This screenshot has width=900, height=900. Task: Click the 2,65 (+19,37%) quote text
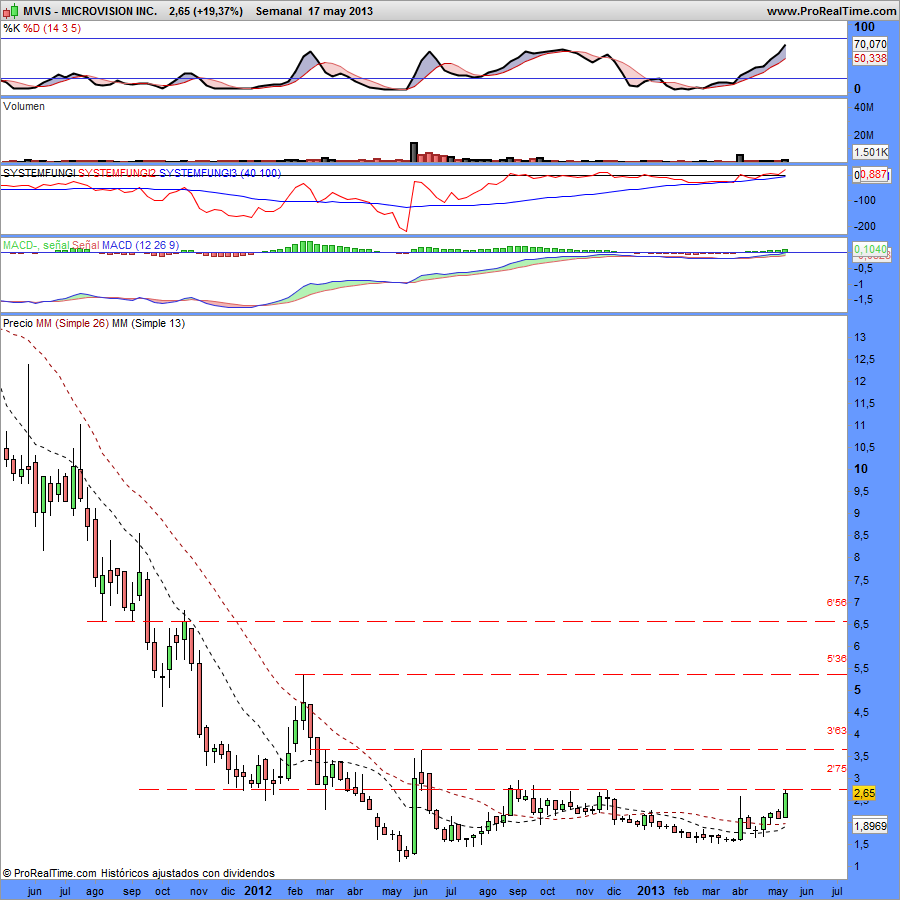[206, 11]
